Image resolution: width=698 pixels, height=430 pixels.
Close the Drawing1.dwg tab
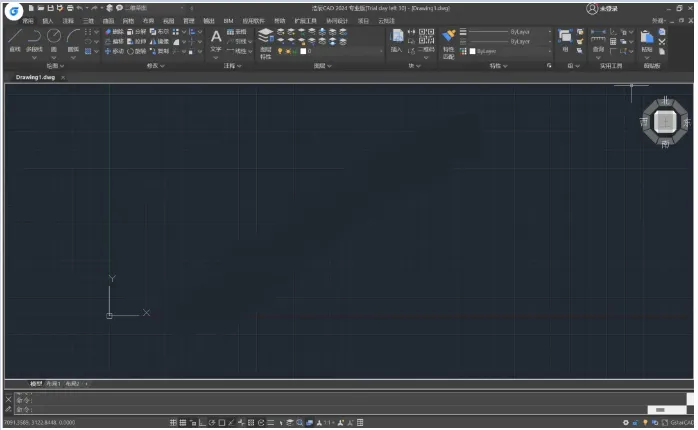[63, 77]
